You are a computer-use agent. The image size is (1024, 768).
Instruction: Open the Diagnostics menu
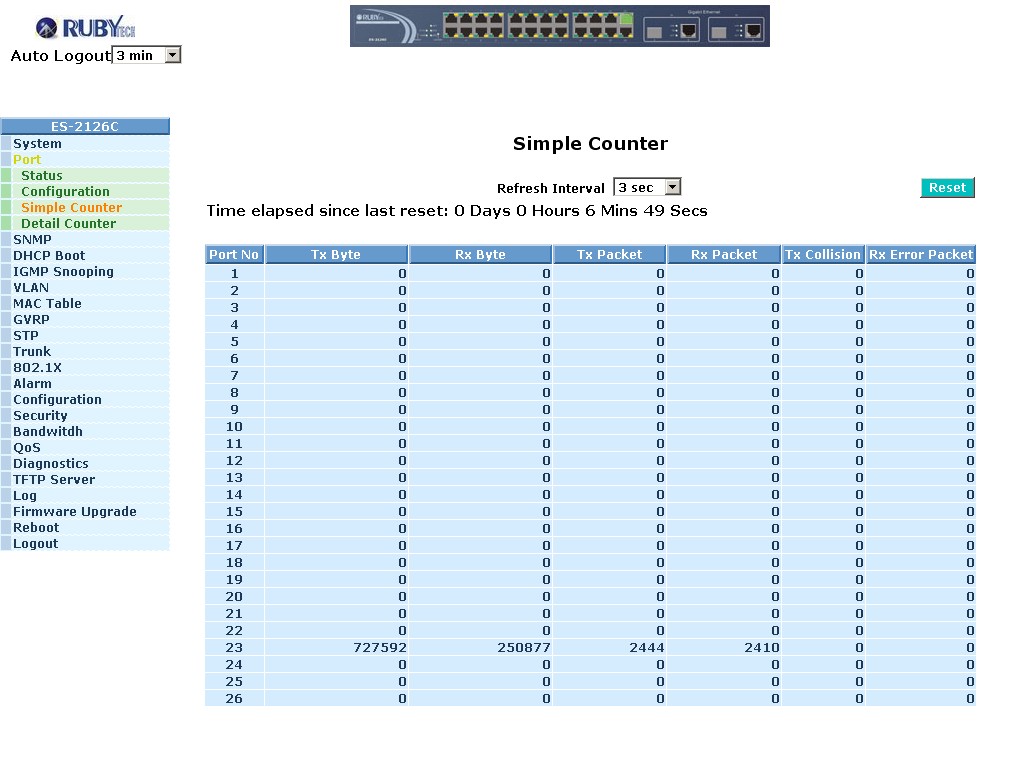51,464
